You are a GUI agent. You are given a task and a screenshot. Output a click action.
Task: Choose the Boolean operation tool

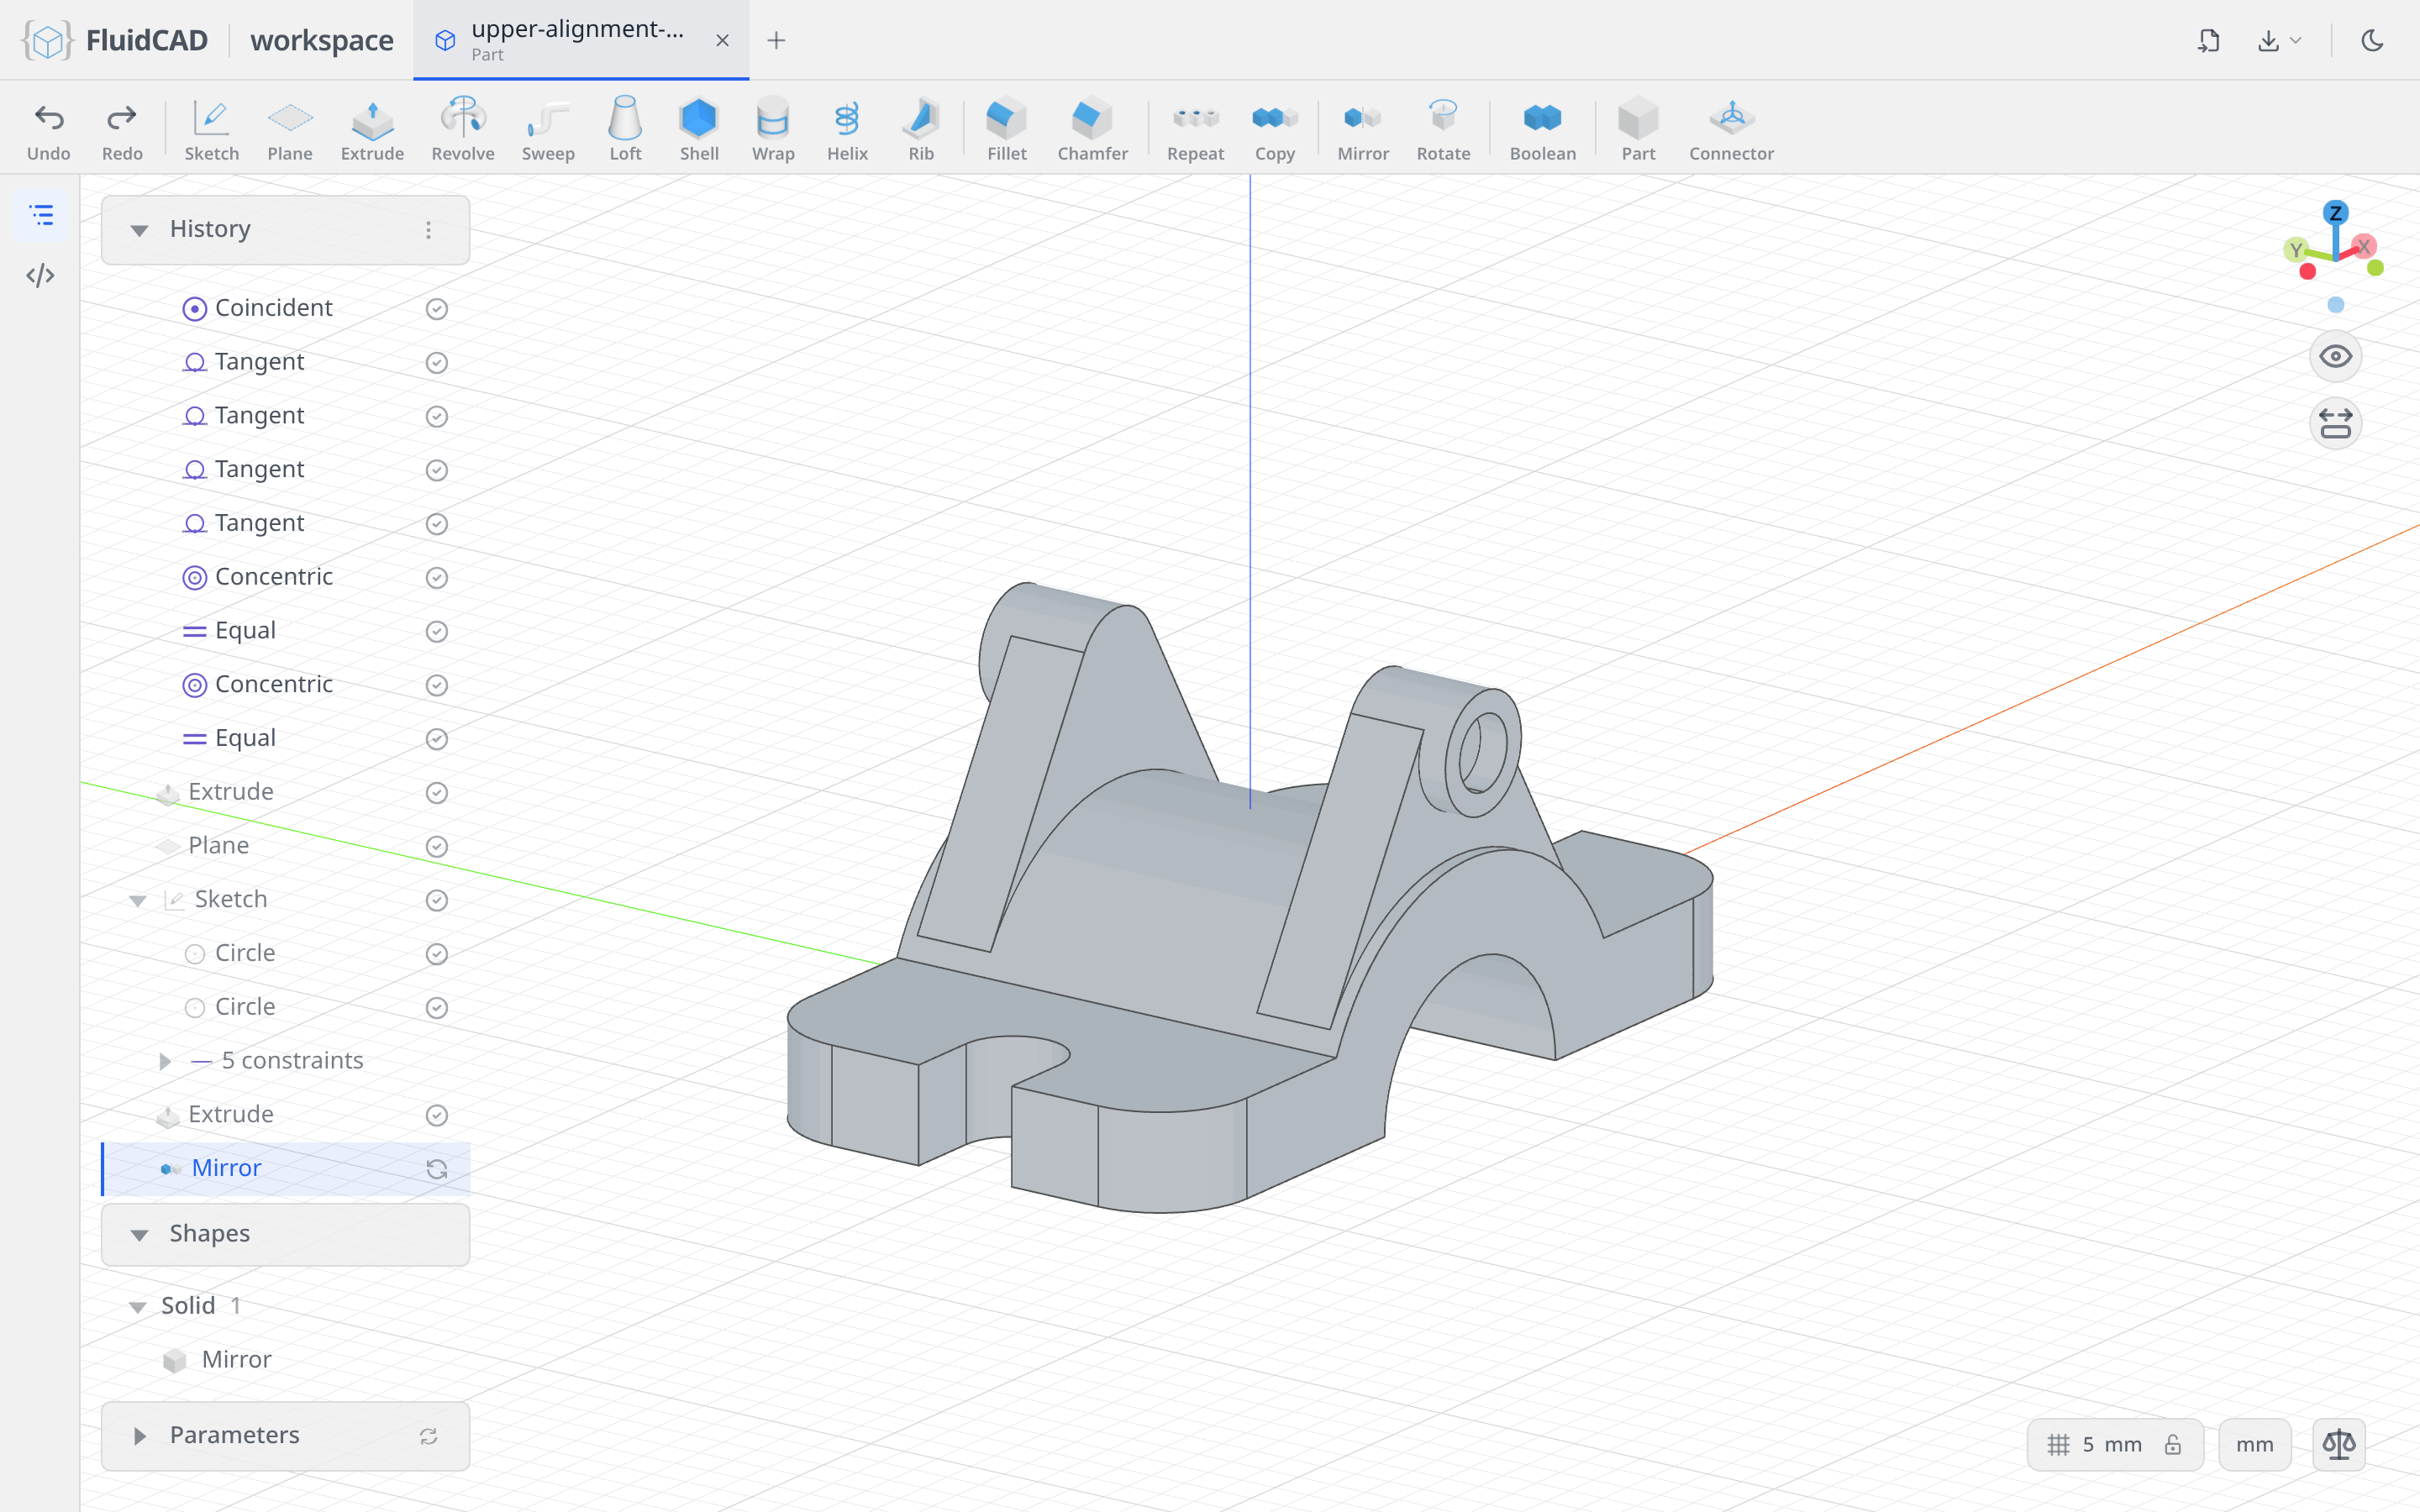pyautogui.click(x=1542, y=129)
